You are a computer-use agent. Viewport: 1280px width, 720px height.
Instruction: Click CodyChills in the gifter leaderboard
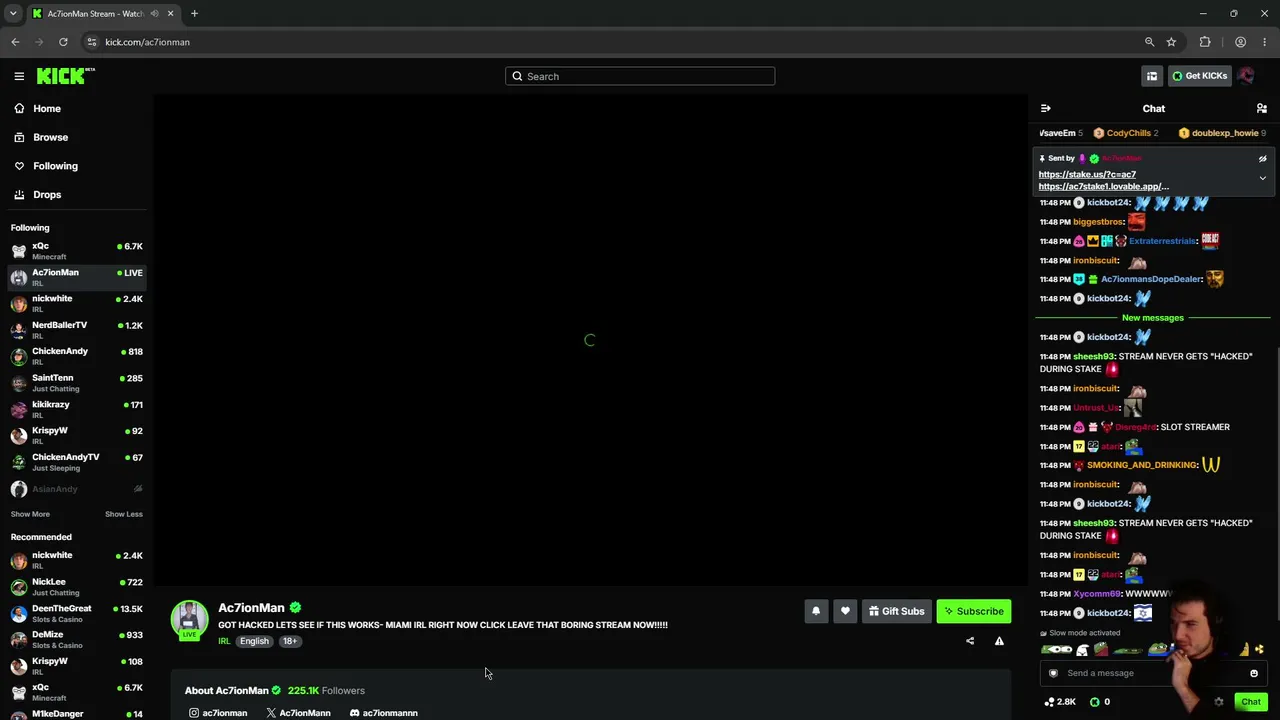point(1126,133)
